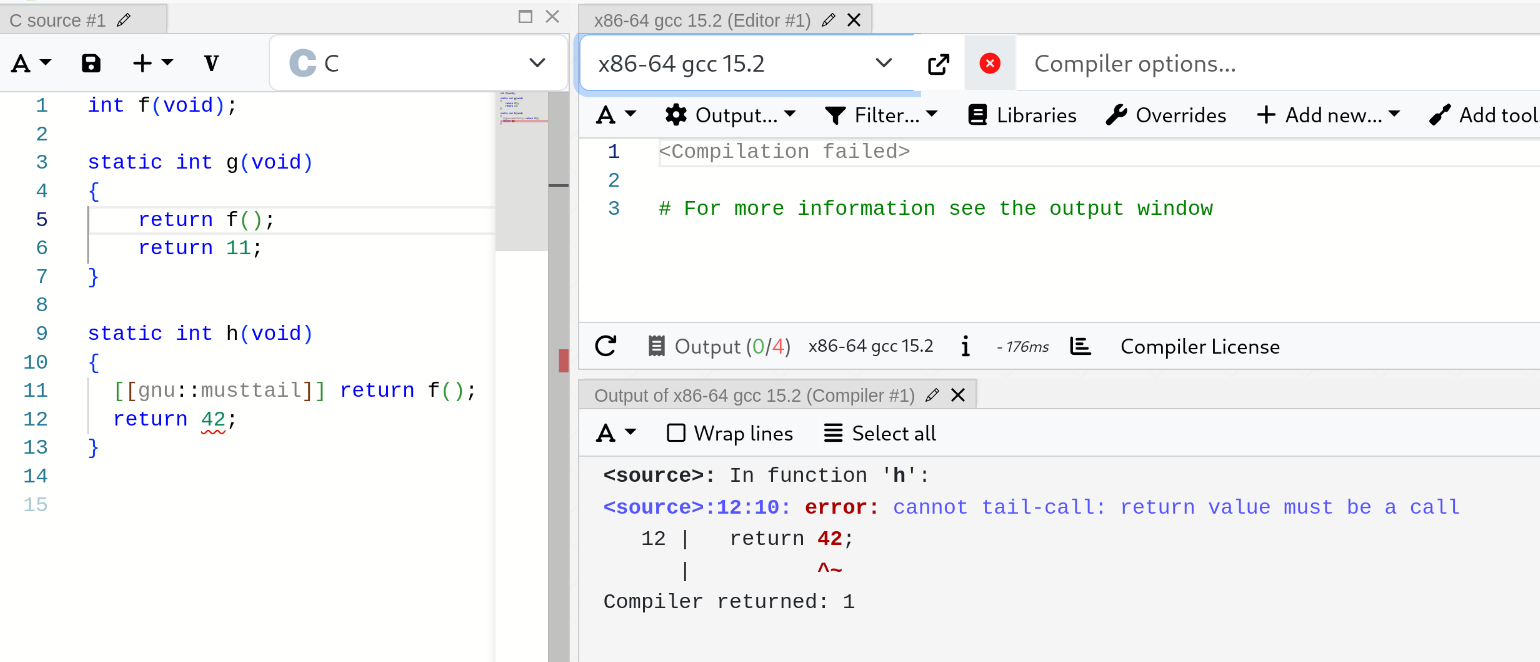This screenshot has width=1540, height=662.
Task: Select the Output of x86-64 gcc 15.2 tab
Action: coord(754,395)
